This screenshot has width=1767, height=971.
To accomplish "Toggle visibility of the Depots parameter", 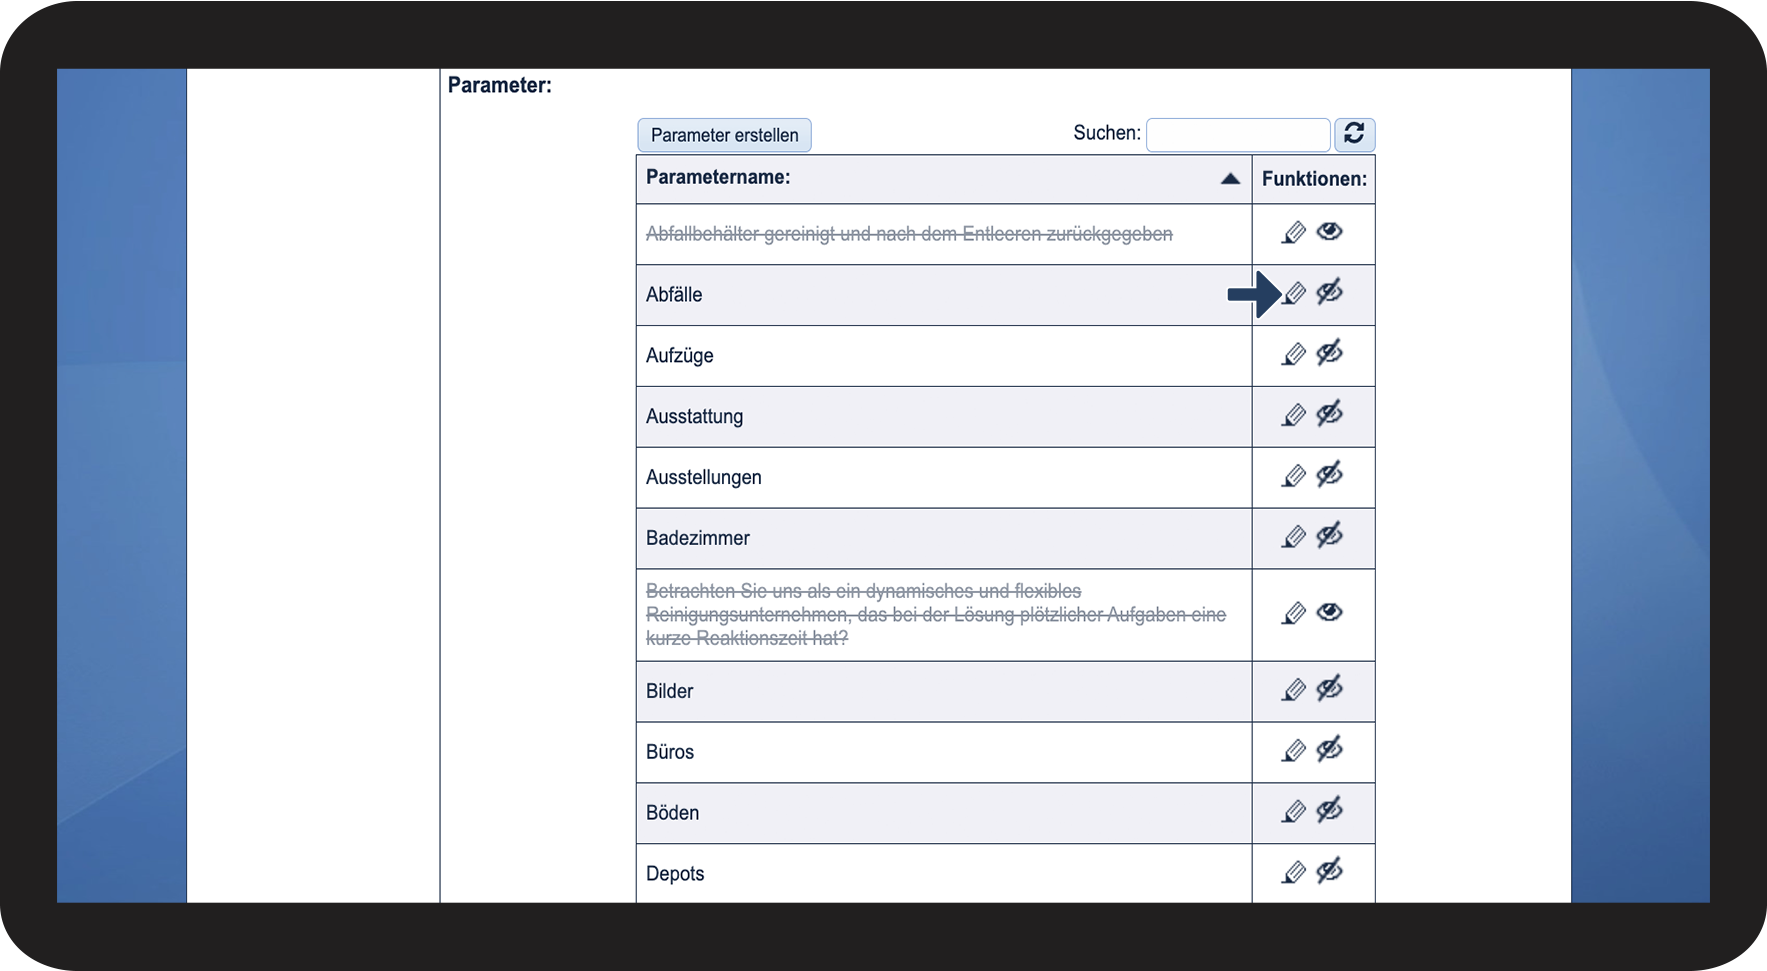I will tap(1329, 872).
